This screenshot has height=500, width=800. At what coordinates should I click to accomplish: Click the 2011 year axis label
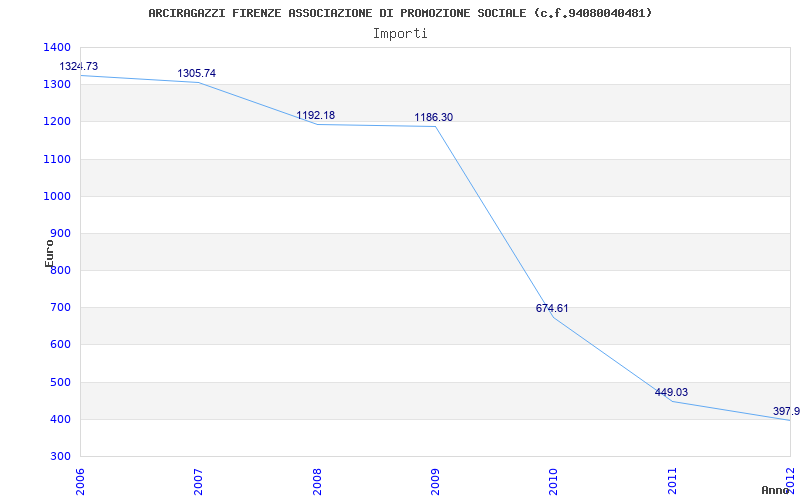coord(672,481)
